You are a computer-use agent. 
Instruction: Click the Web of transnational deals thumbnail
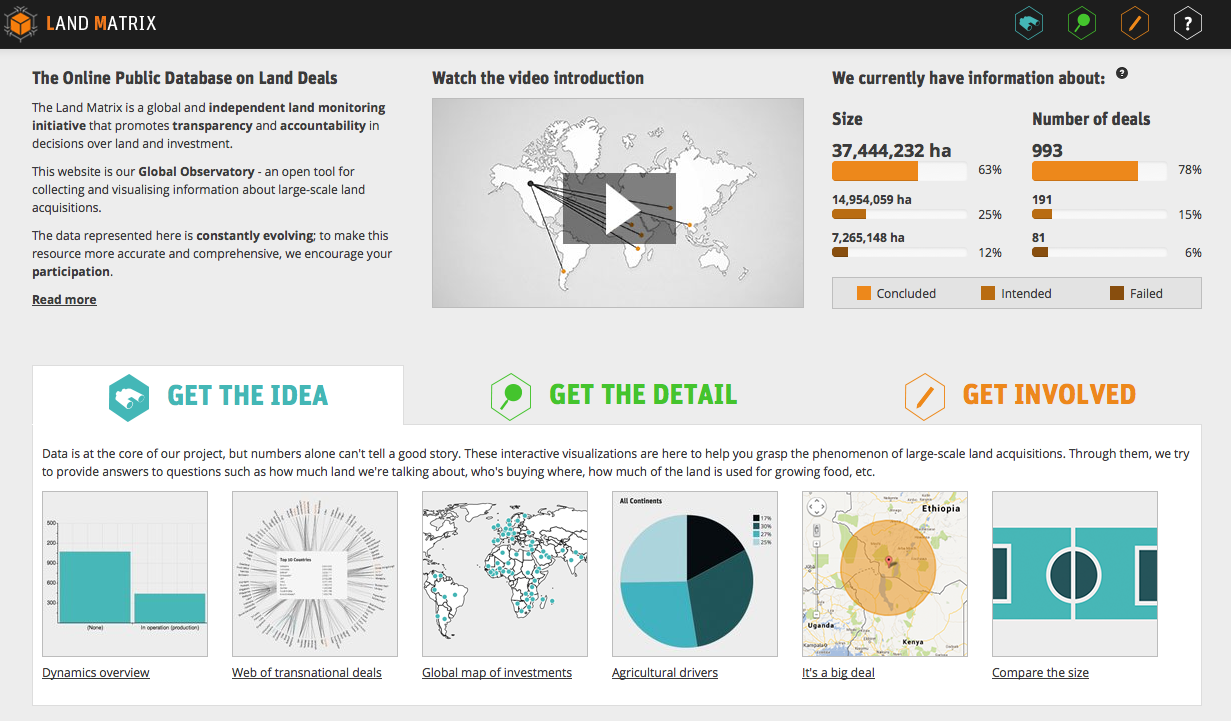pyautogui.click(x=315, y=574)
